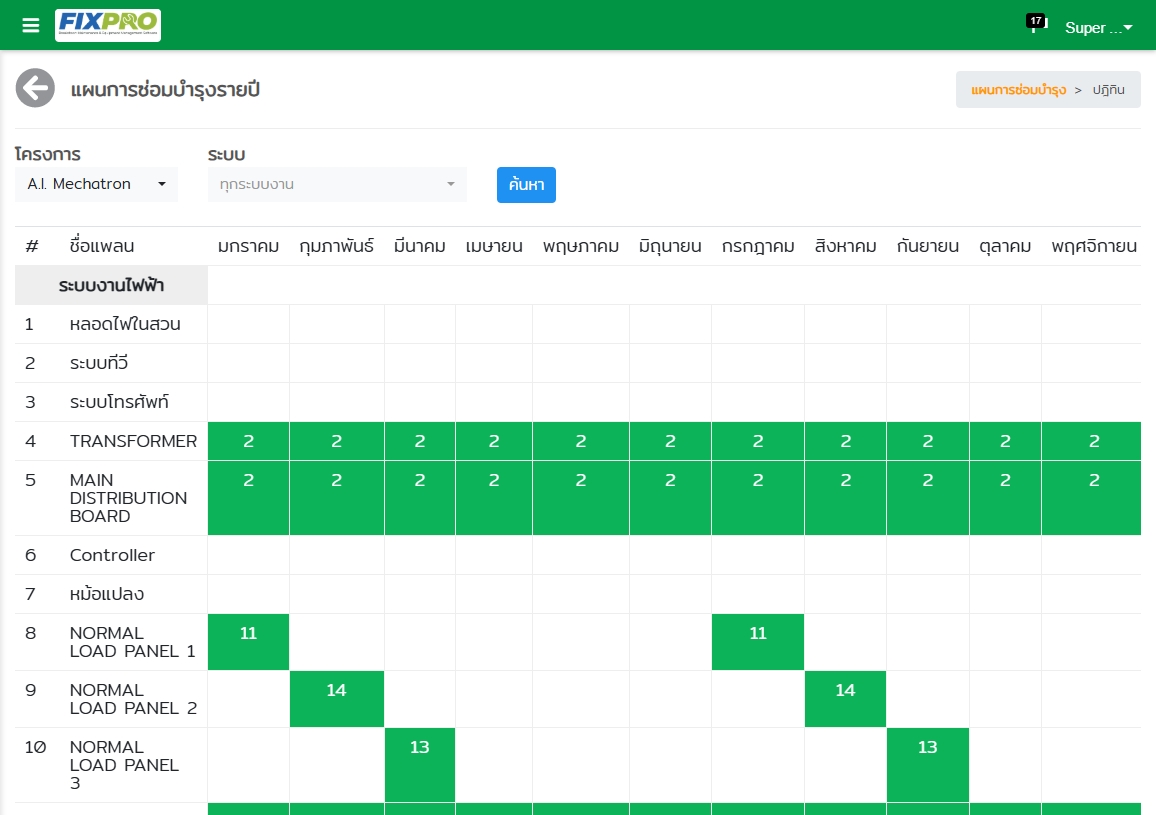
Task: Click the back arrow button
Action: pos(35,88)
